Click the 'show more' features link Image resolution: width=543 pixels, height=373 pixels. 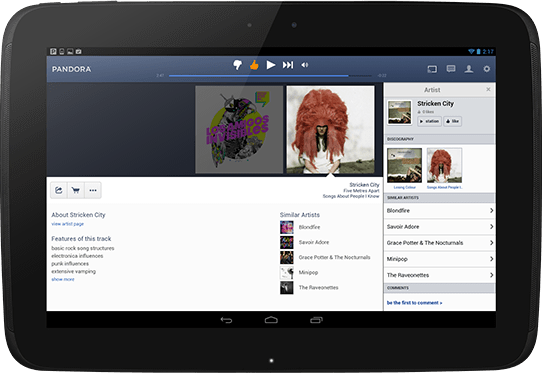[x=63, y=279]
